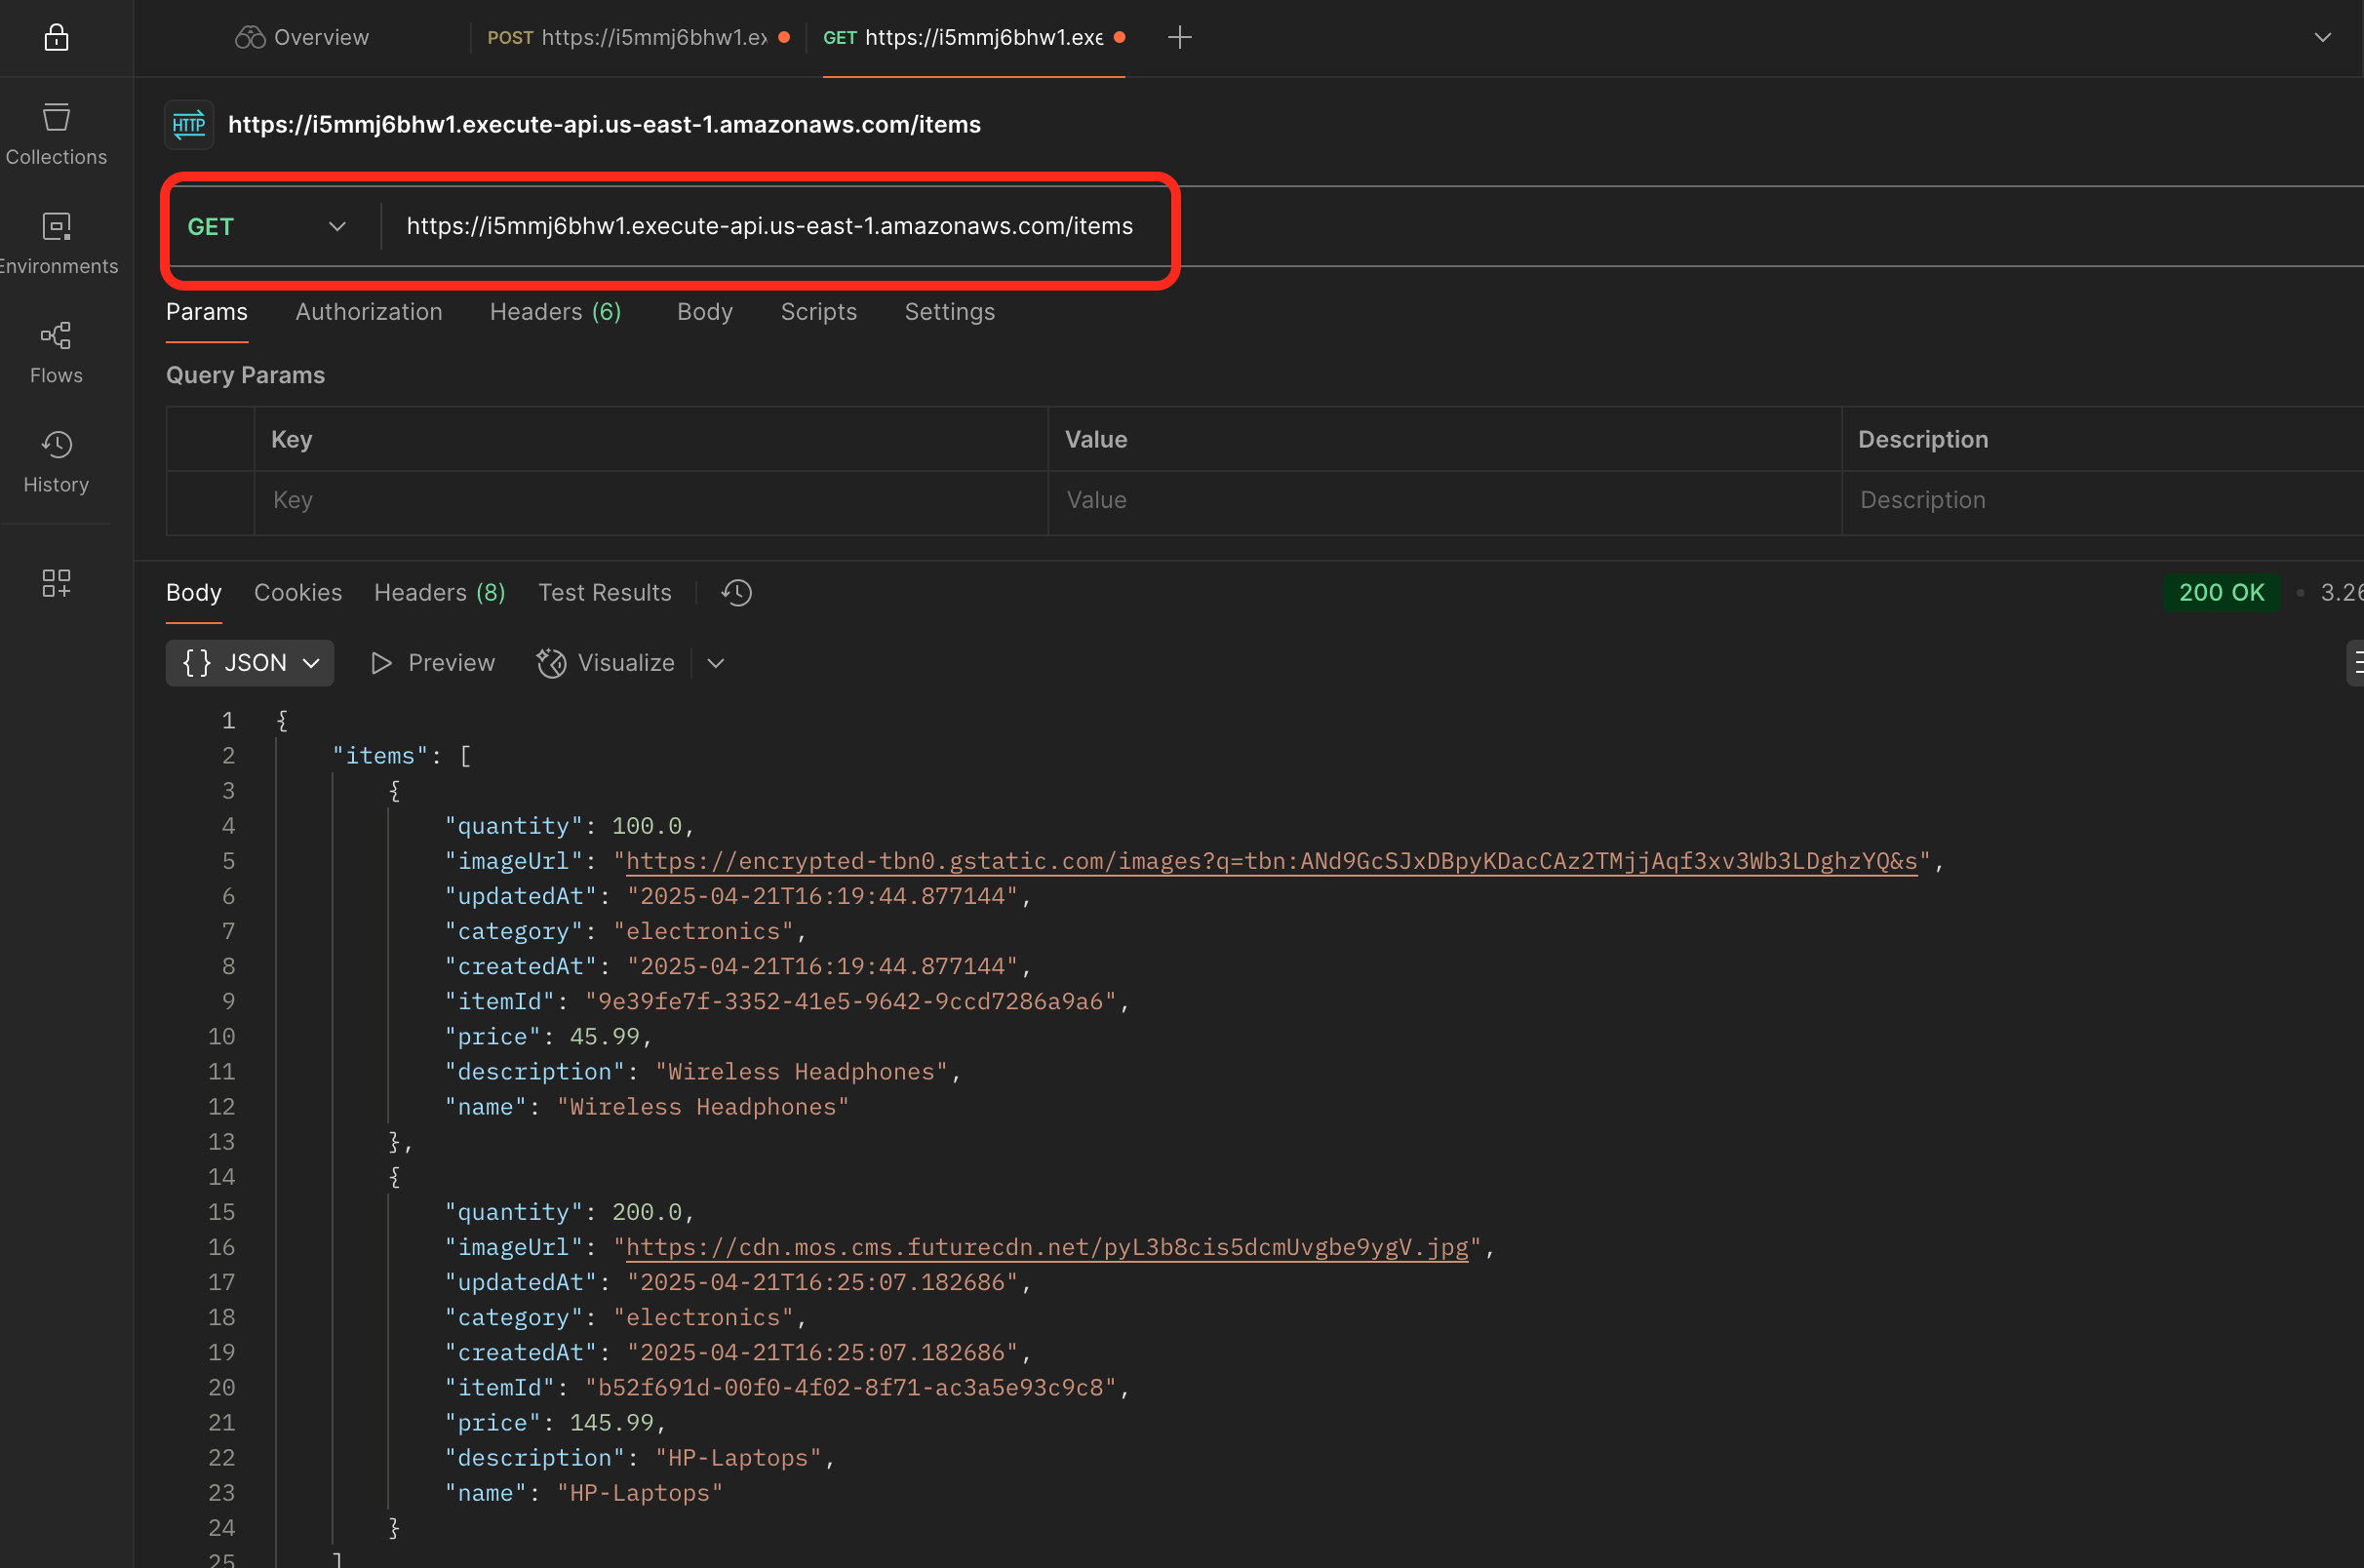Open the Collections sidebar panel
The height and width of the screenshot is (1568, 2364).
56,134
